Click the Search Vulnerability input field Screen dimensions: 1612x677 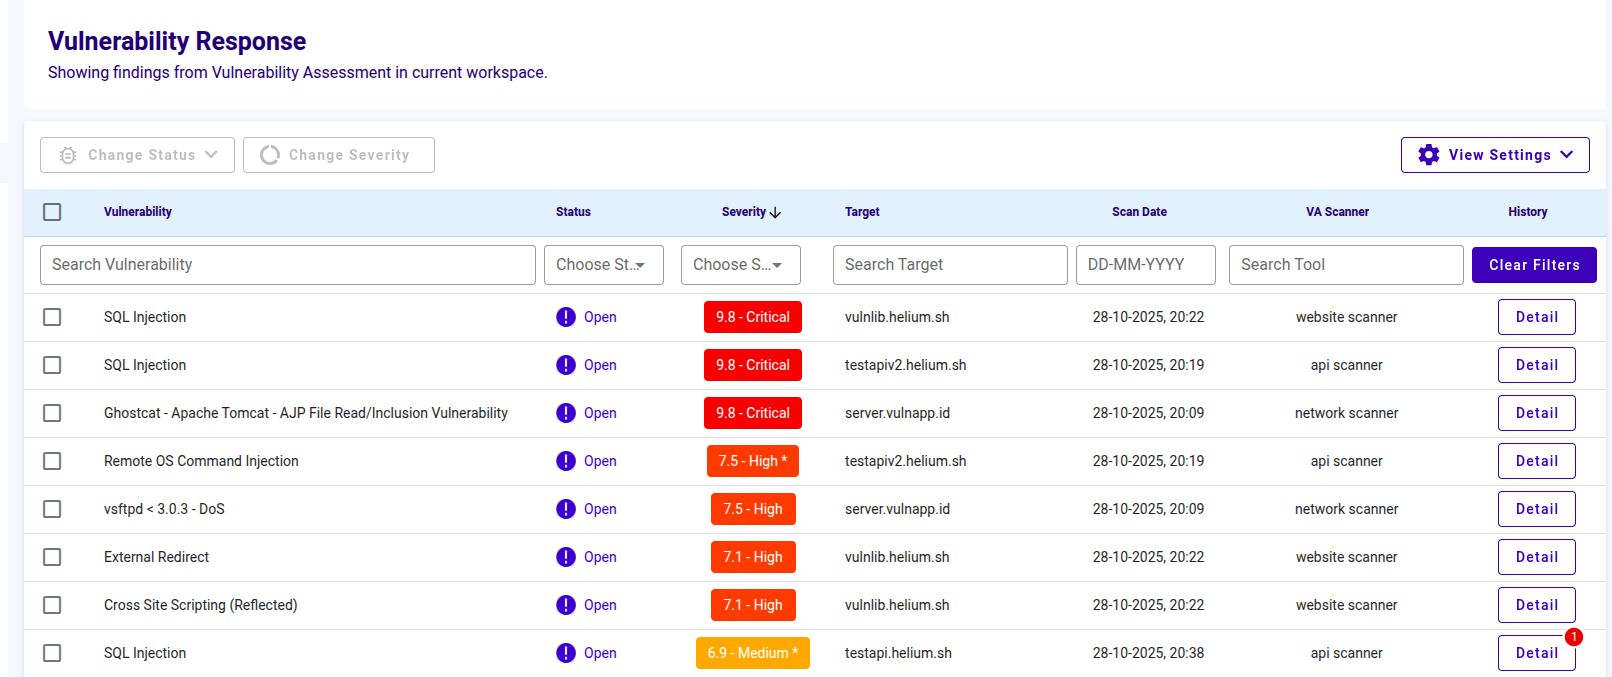(287, 265)
